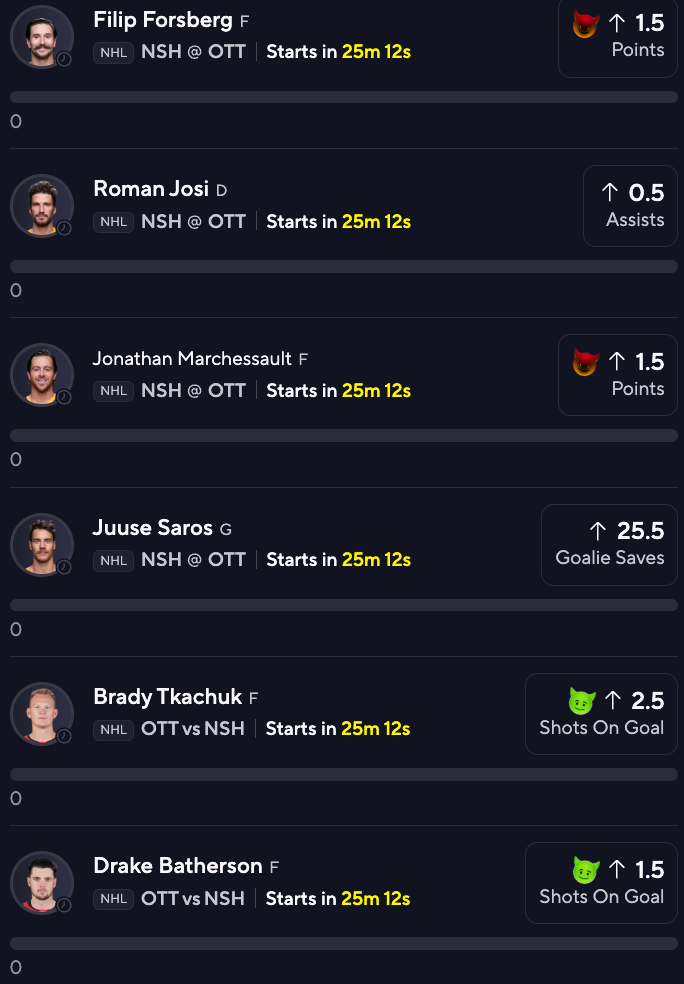The height and width of the screenshot is (984, 684).
Task: Click Jonathan Marchessault's red demon icon
Action: click(x=585, y=362)
